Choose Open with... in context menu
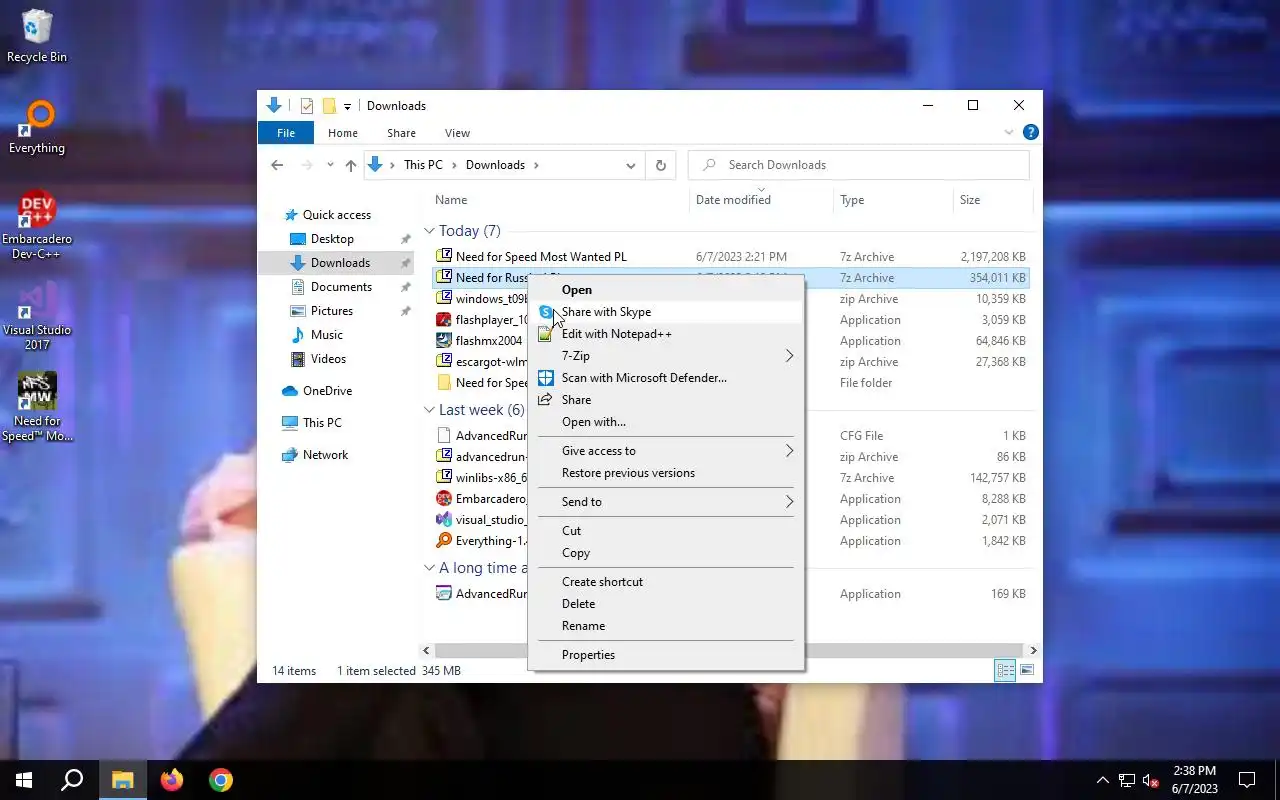 click(x=665, y=422)
